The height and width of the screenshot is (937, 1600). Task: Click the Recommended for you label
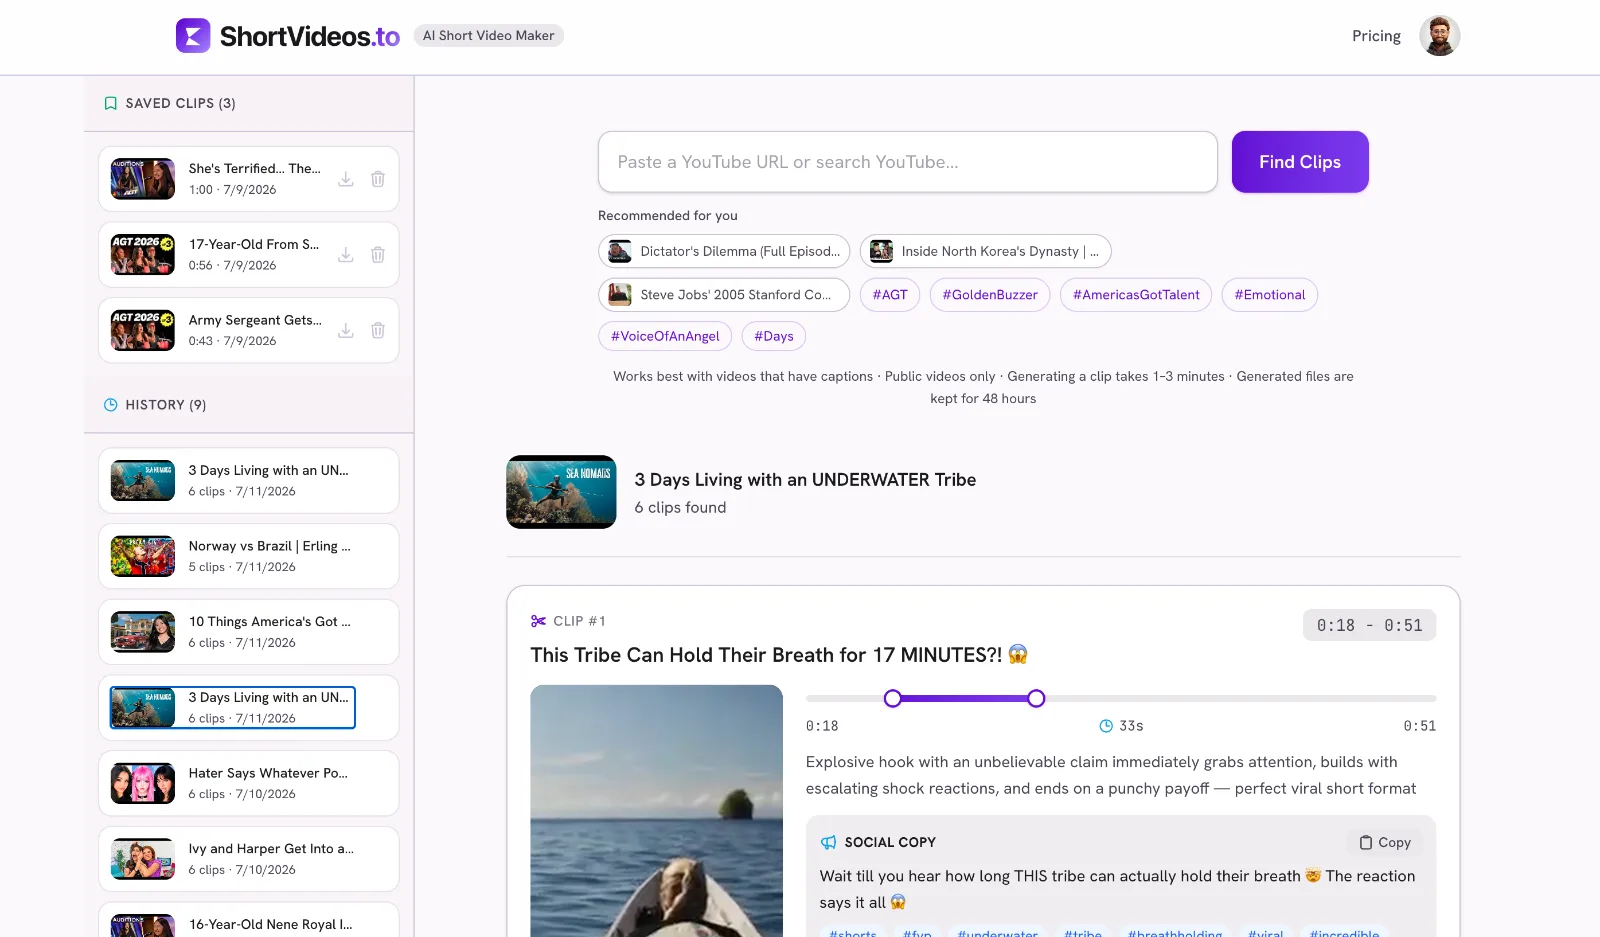(x=668, y=216)
